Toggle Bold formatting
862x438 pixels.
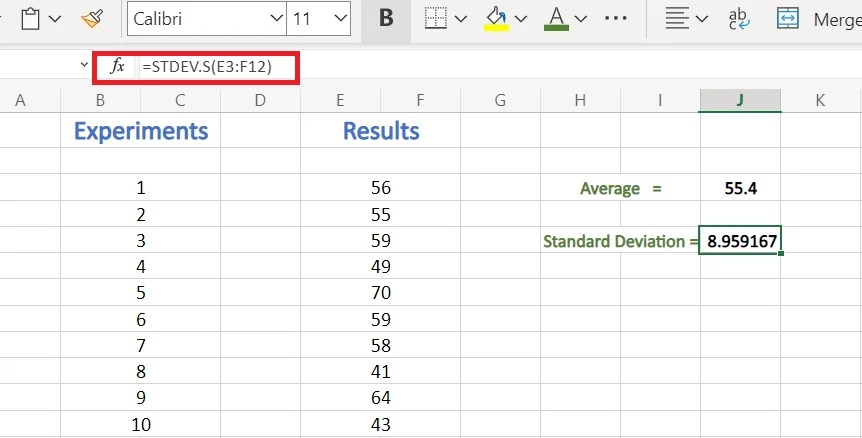(386, 19)
